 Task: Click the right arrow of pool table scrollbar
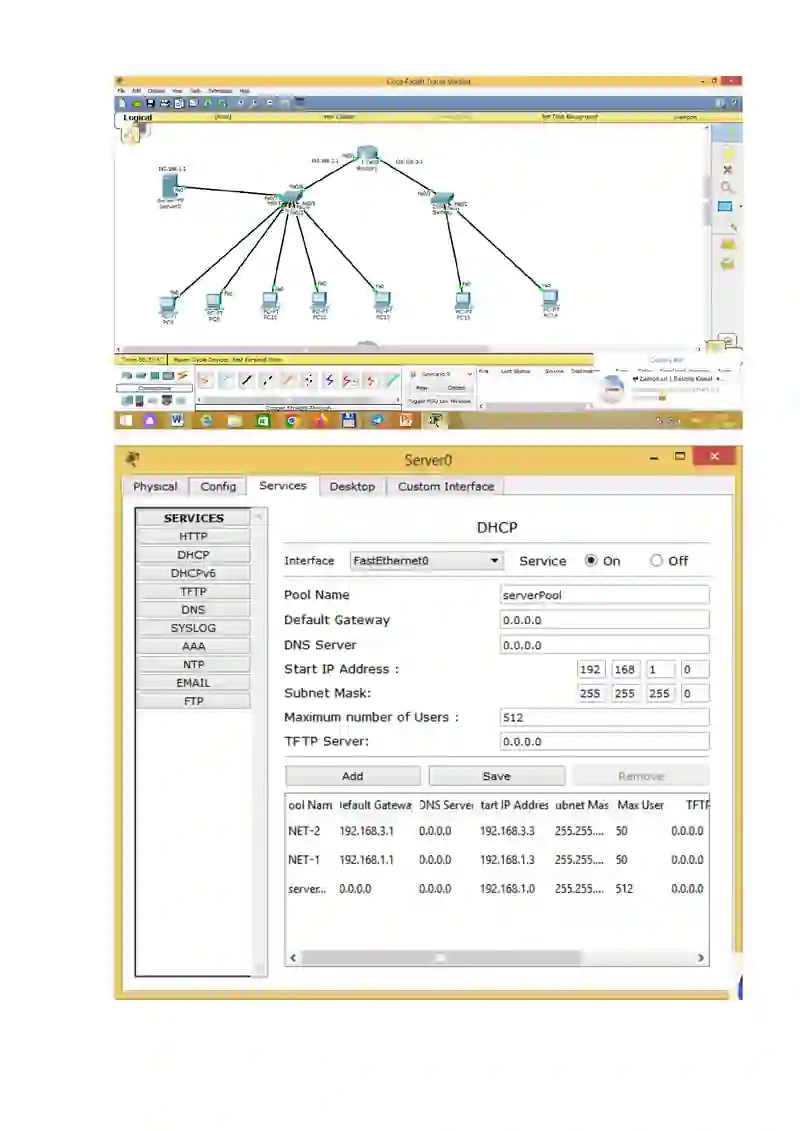(700, 958)
